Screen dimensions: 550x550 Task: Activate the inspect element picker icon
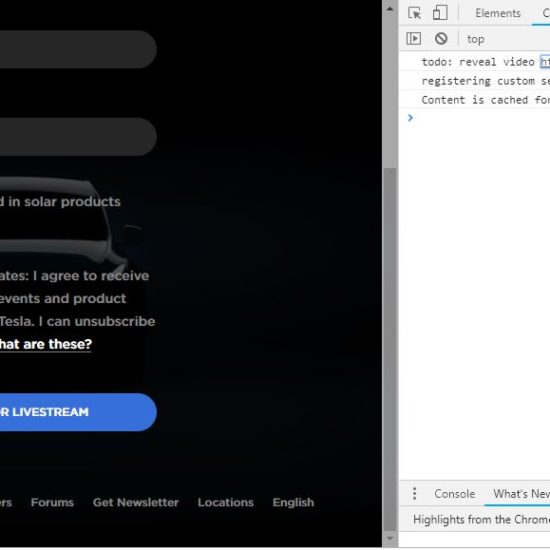(414, 13)
